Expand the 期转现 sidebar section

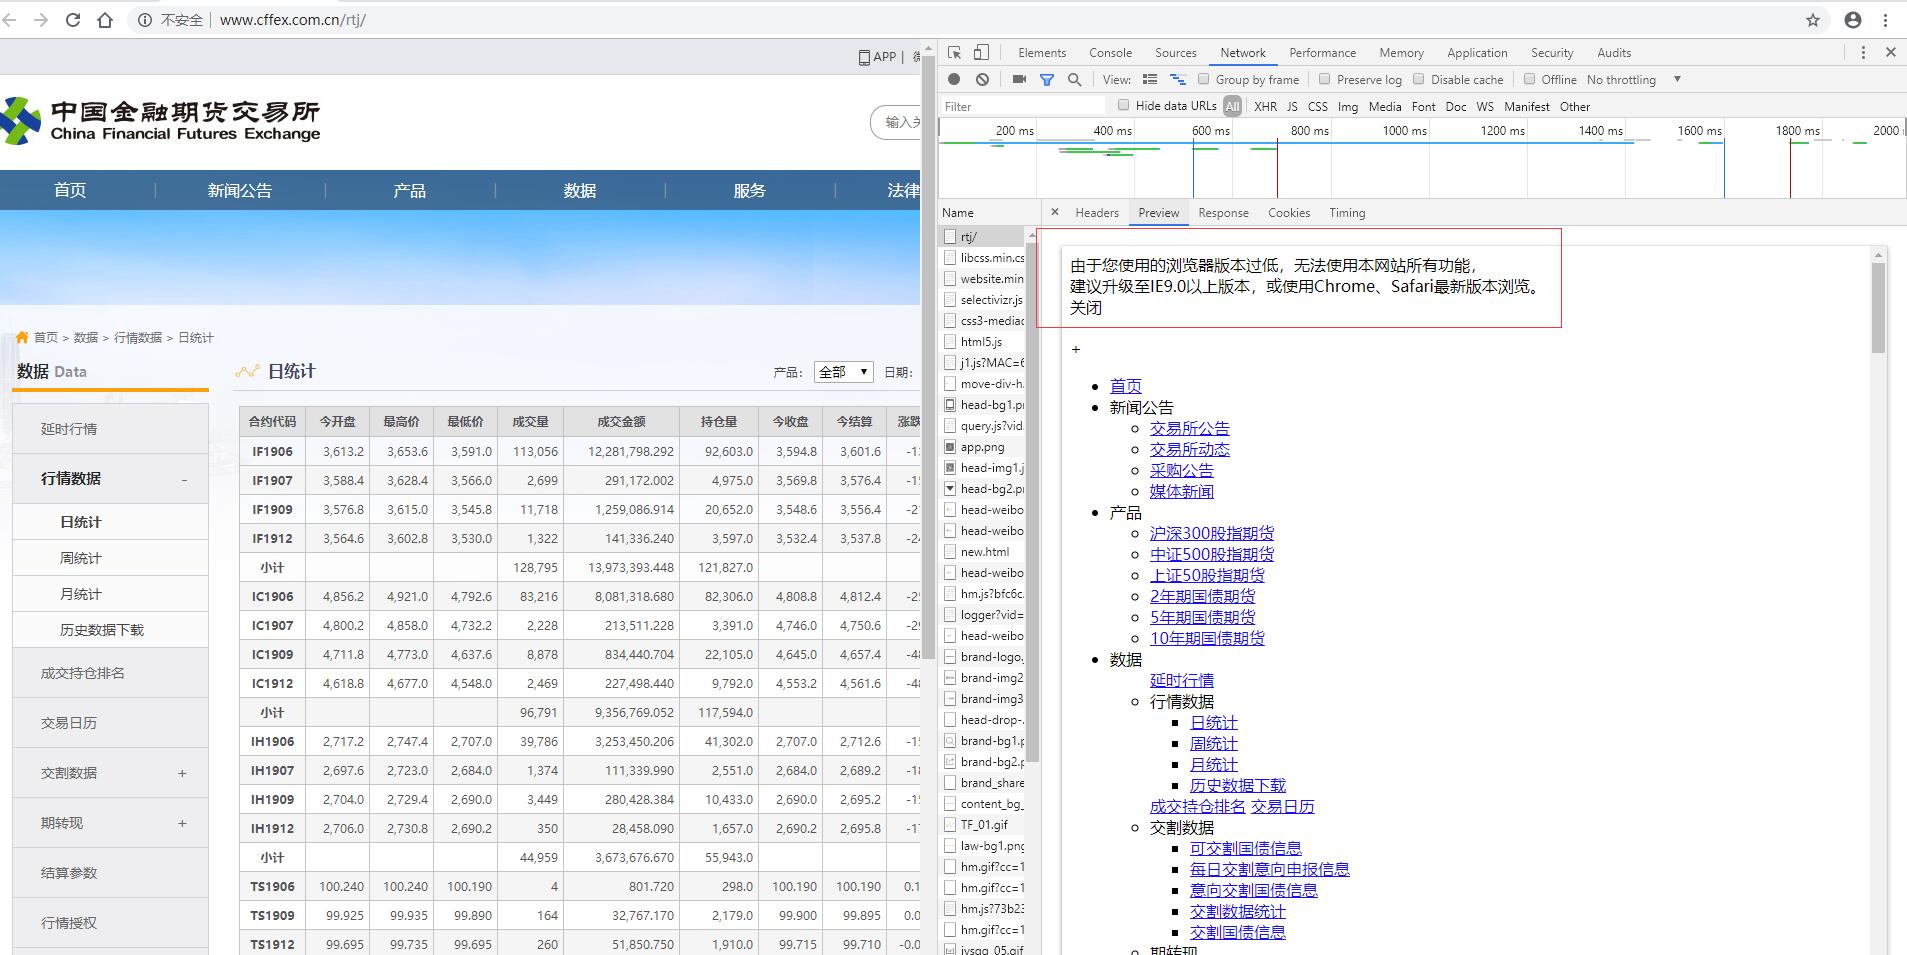tap(182, 823)
